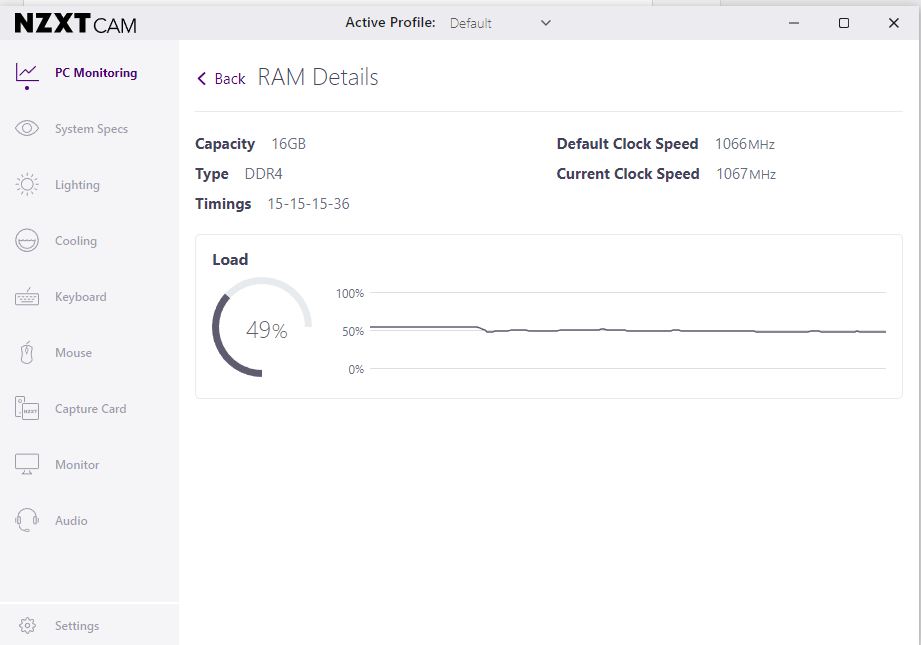The width and height of the screenshot is (921, 645).
Task: Click the 1067MHz current clock value
Action: (x=746, y=174)
